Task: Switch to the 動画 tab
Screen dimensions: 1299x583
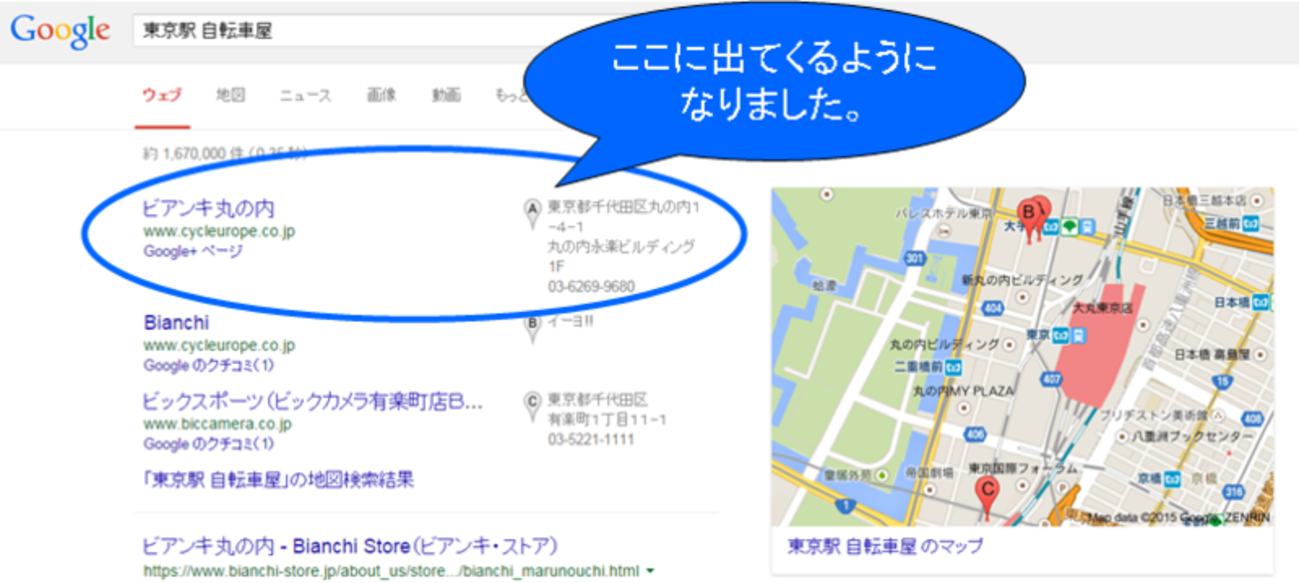Action: (x=446, y=96)
